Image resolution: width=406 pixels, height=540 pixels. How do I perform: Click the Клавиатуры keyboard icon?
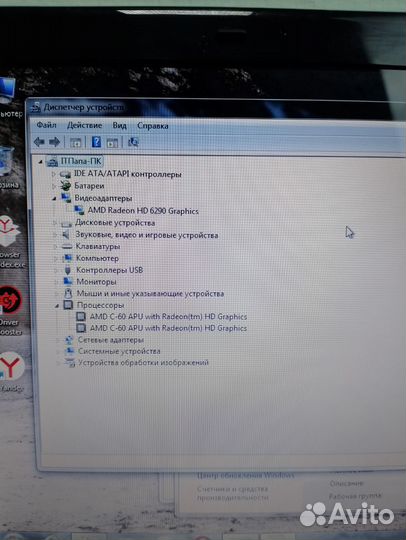point(67,247)
